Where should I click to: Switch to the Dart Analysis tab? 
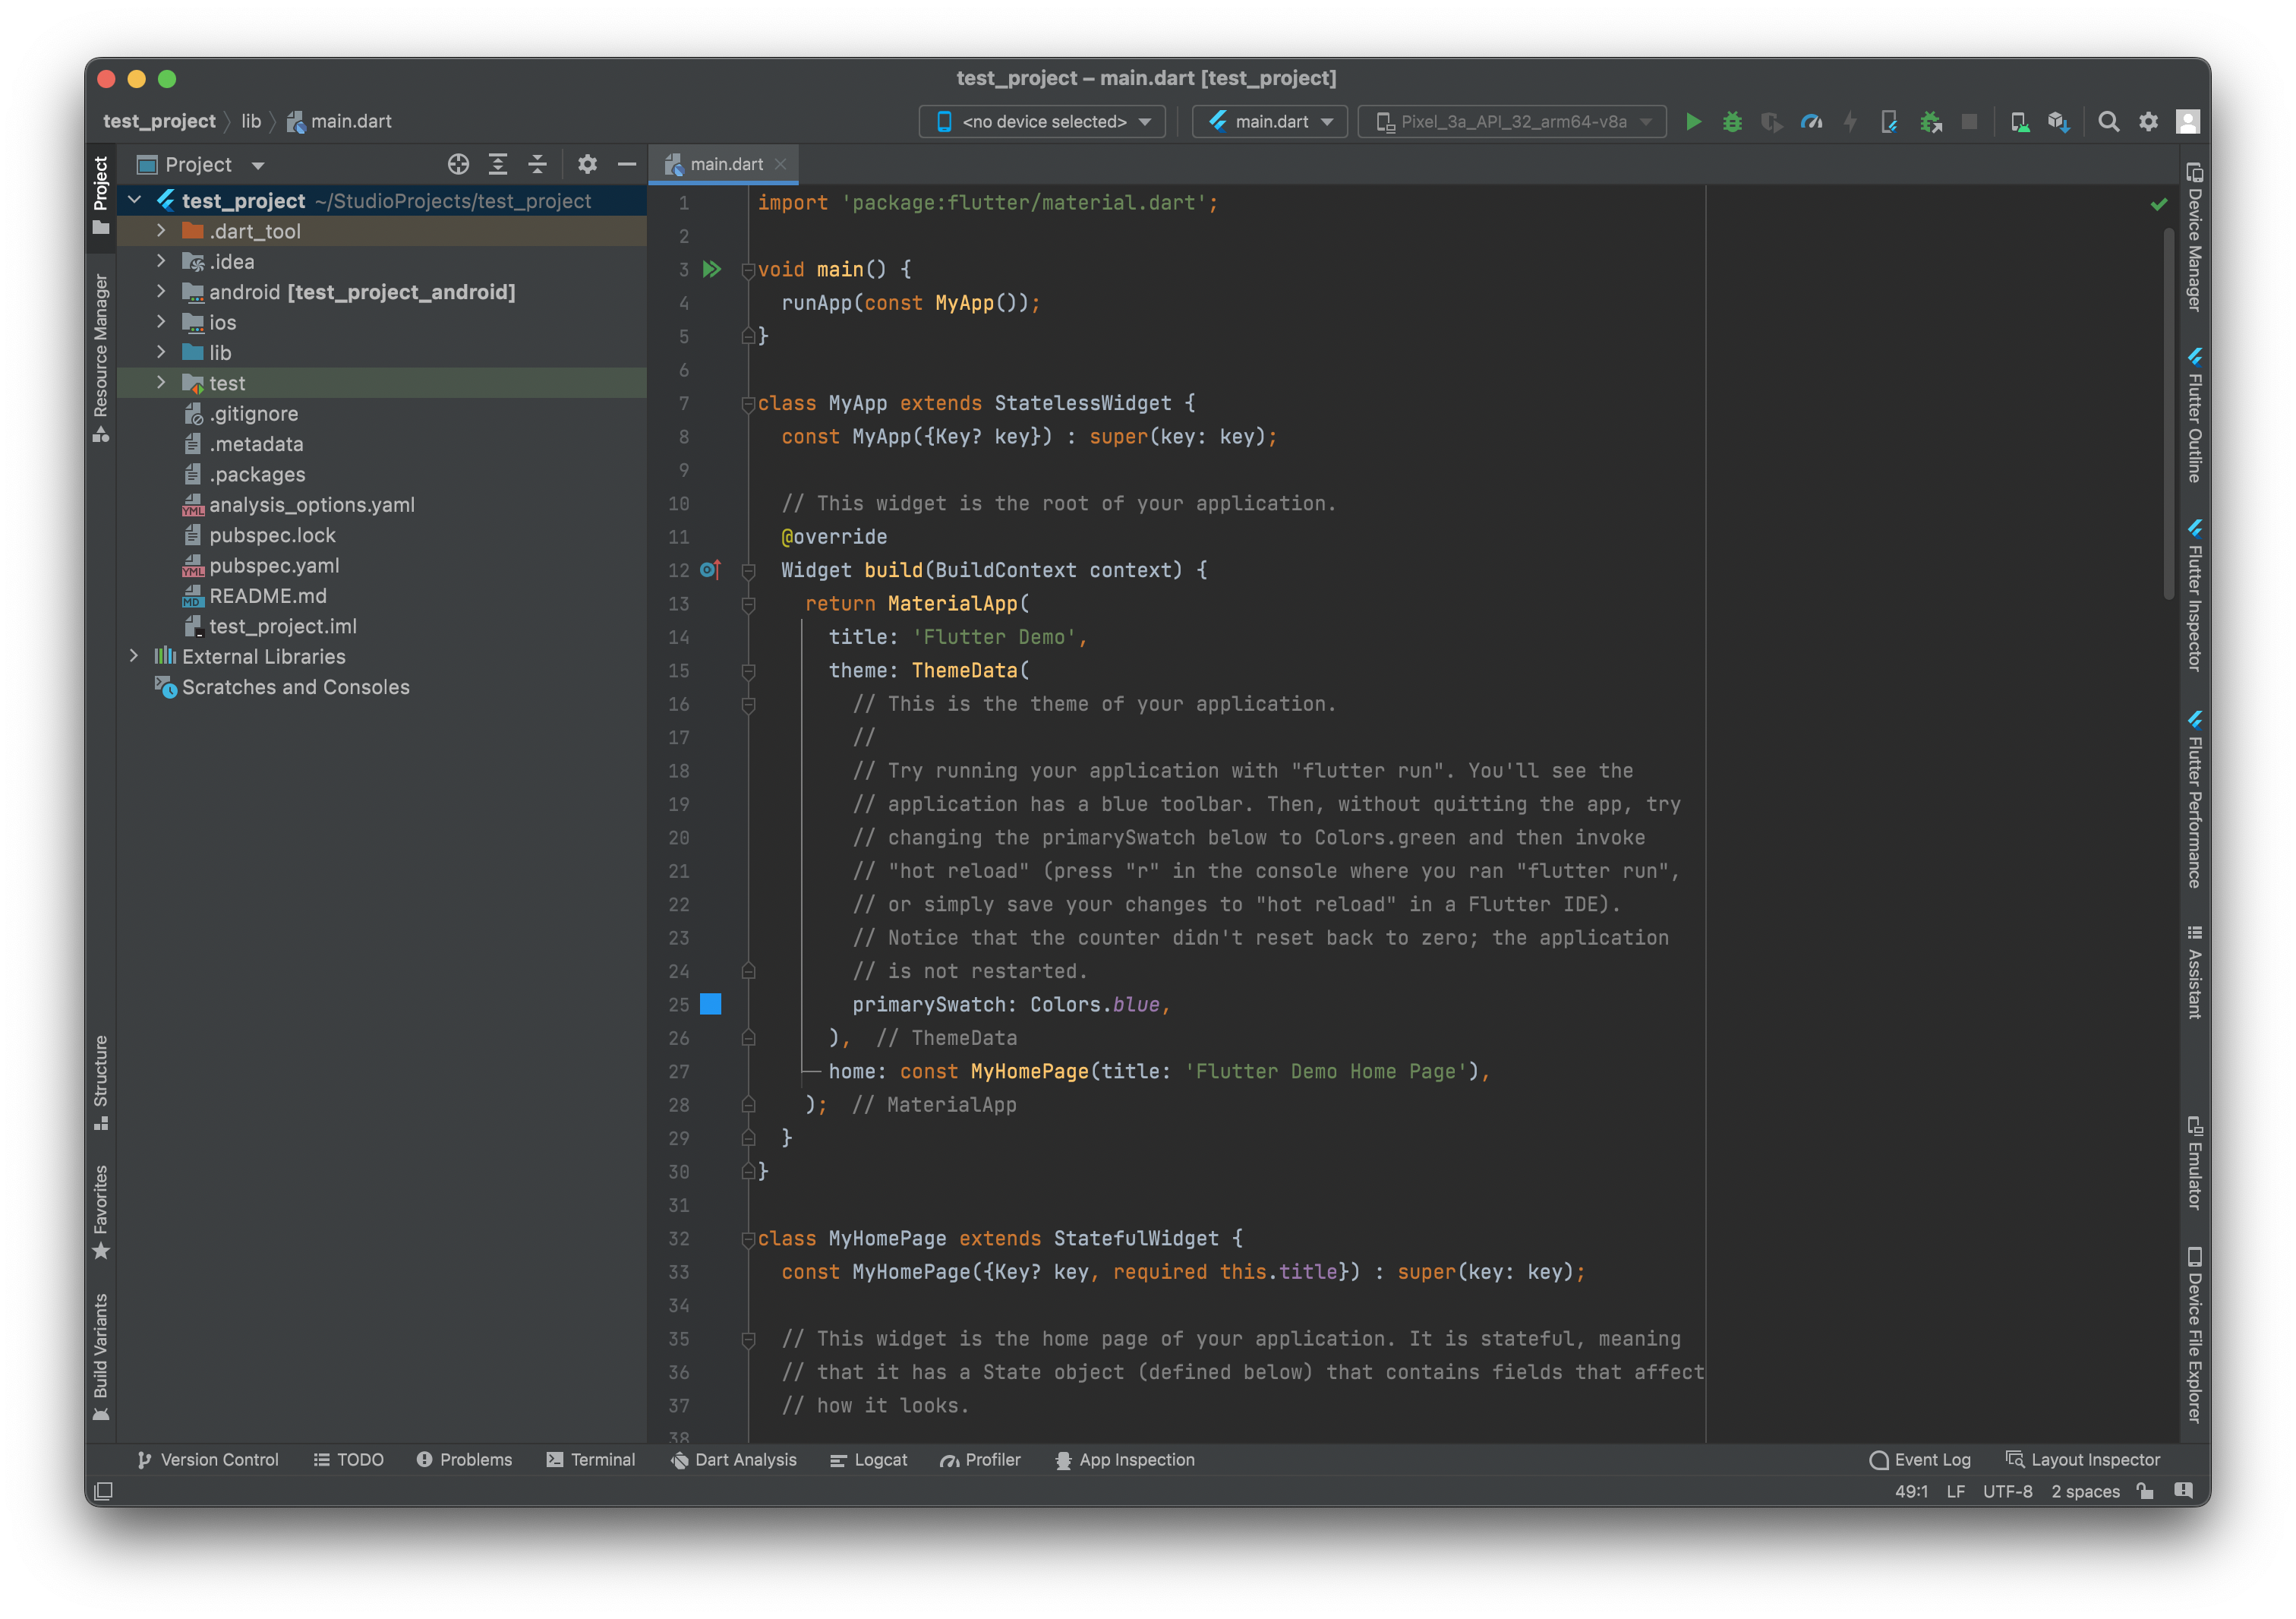(x=733, y=1460)
